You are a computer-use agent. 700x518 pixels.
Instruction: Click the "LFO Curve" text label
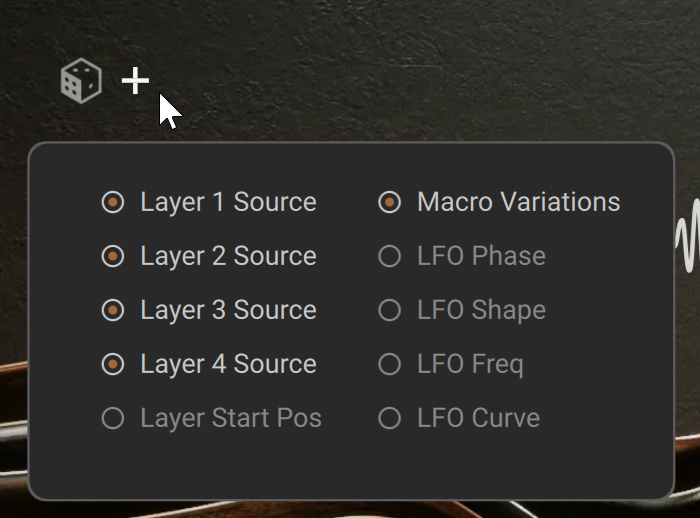(x=478, y=418)
